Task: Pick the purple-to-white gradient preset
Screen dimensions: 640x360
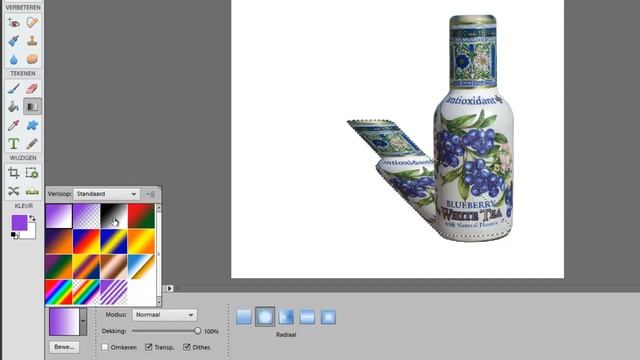Action: coord(59,216)
